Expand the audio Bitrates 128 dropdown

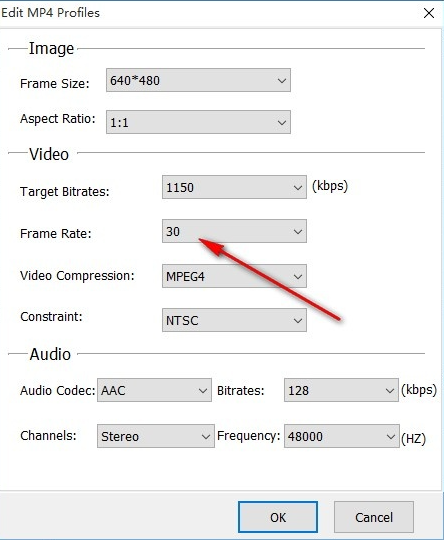[341, 390]
